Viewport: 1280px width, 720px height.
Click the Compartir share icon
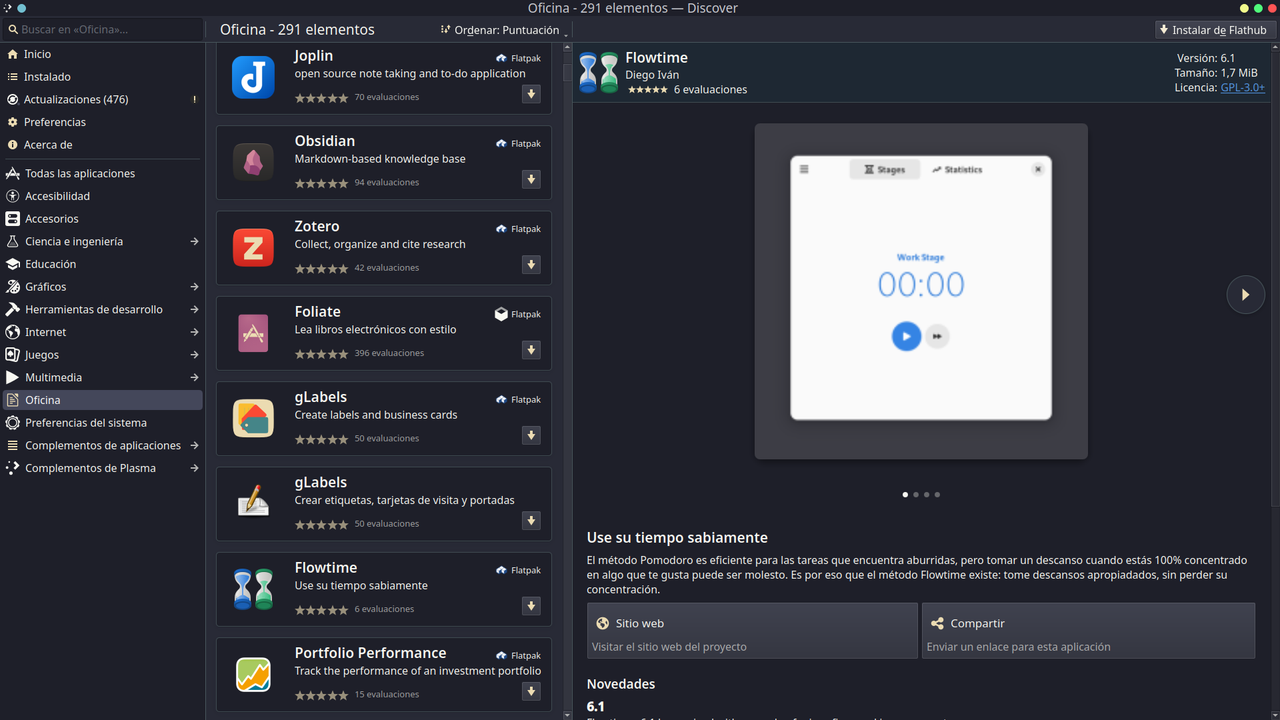[x=937, y=622]
